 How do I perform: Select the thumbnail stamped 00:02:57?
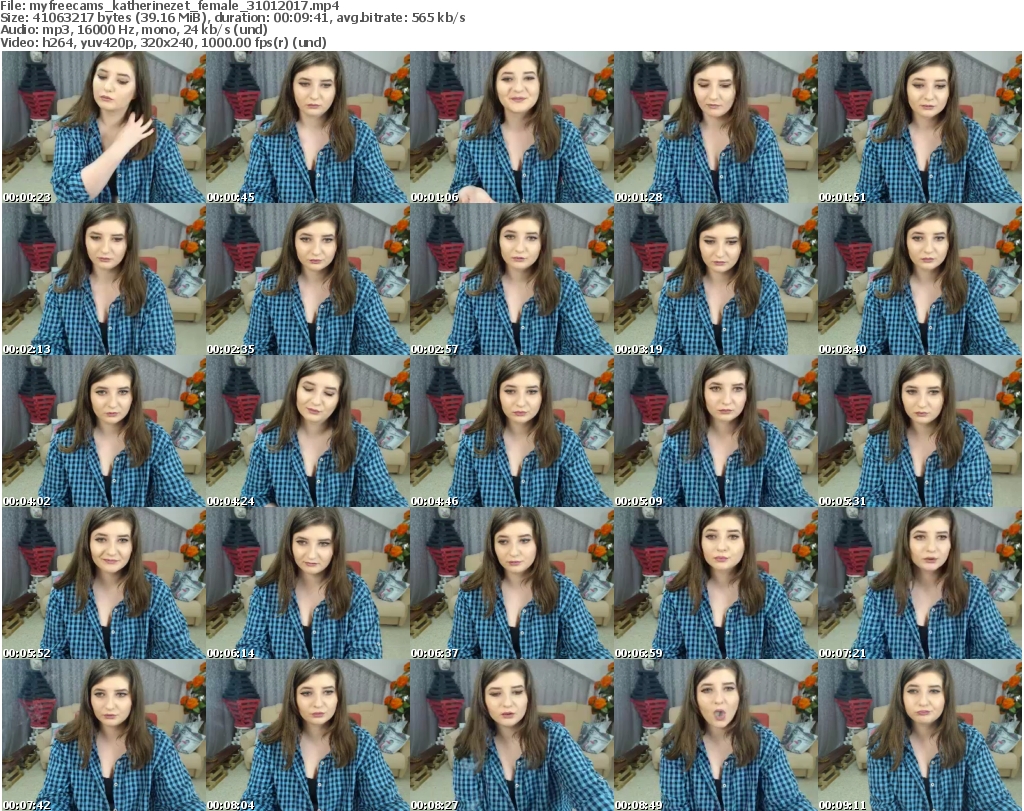pos(512,279)
